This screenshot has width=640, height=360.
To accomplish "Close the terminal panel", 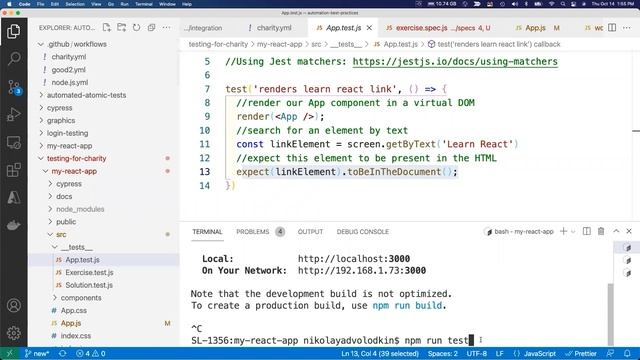I will (629, 231).
